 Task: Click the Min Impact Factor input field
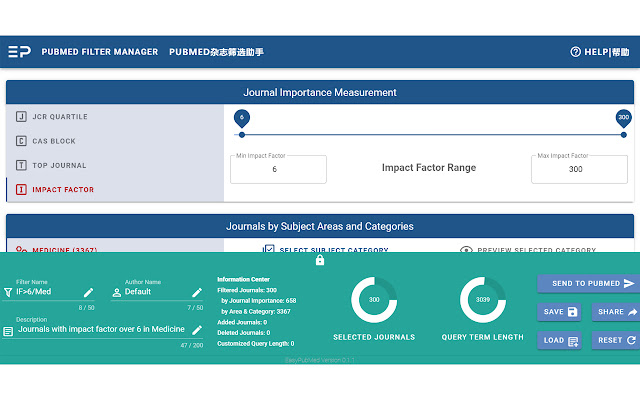coord(278,170)
